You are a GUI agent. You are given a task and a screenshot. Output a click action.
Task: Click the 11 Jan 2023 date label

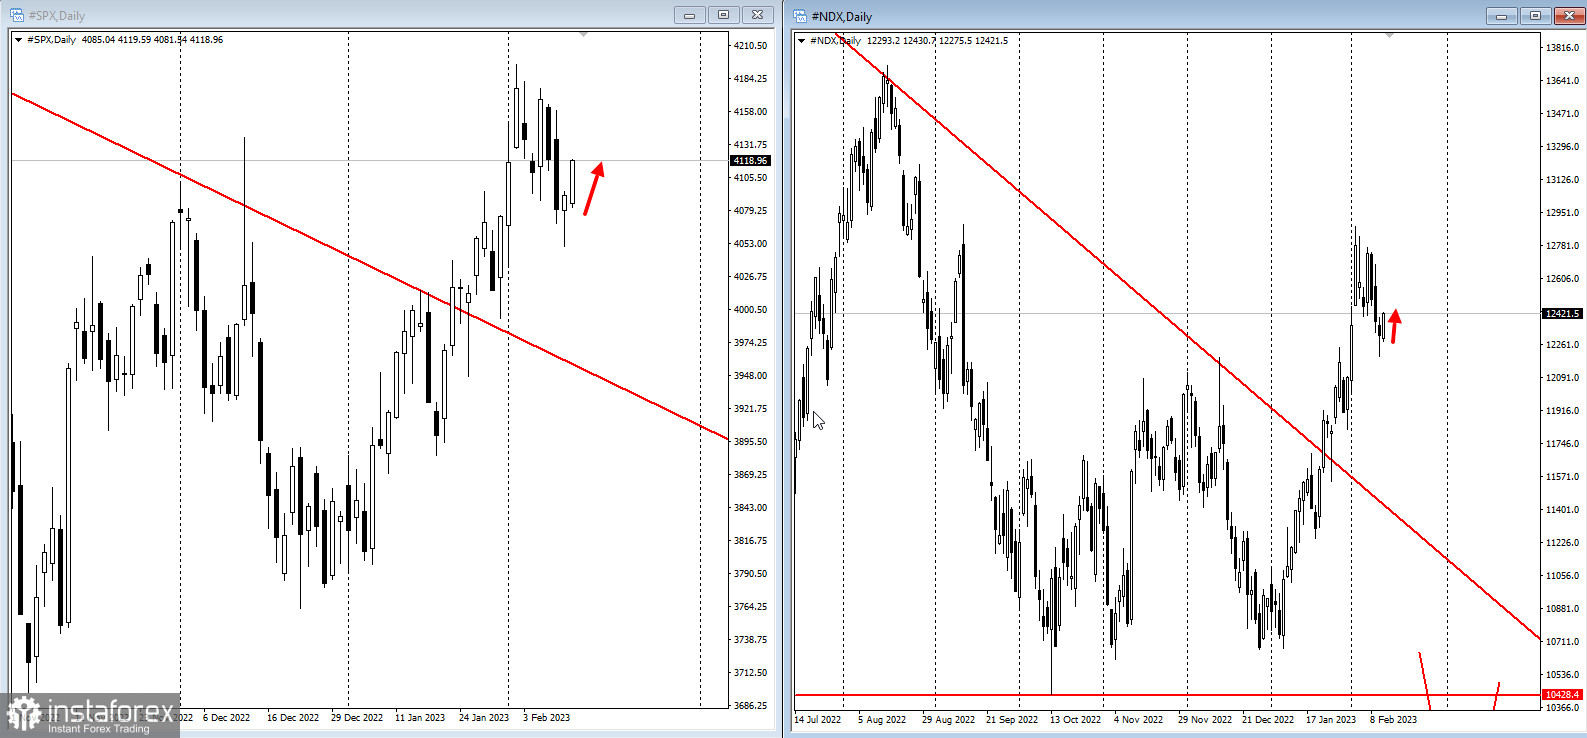pos(420,718)
